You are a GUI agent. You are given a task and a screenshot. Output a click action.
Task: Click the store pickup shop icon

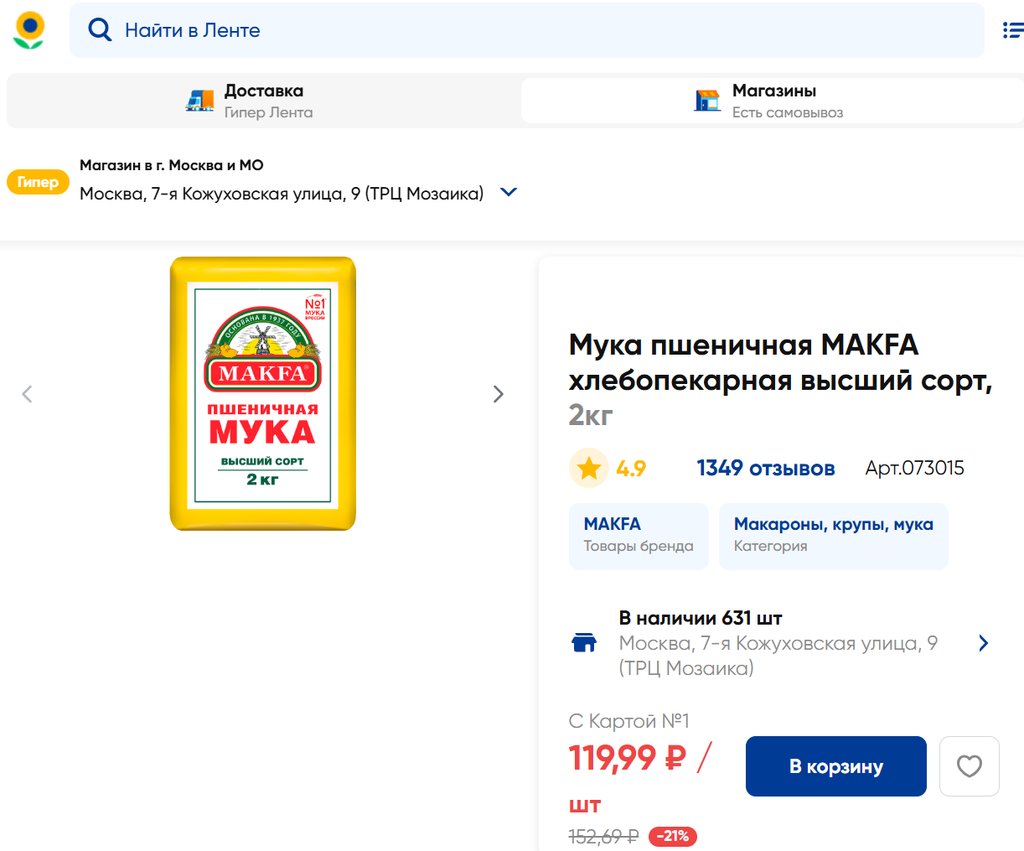pyautogui.click(x=708, y=100)
